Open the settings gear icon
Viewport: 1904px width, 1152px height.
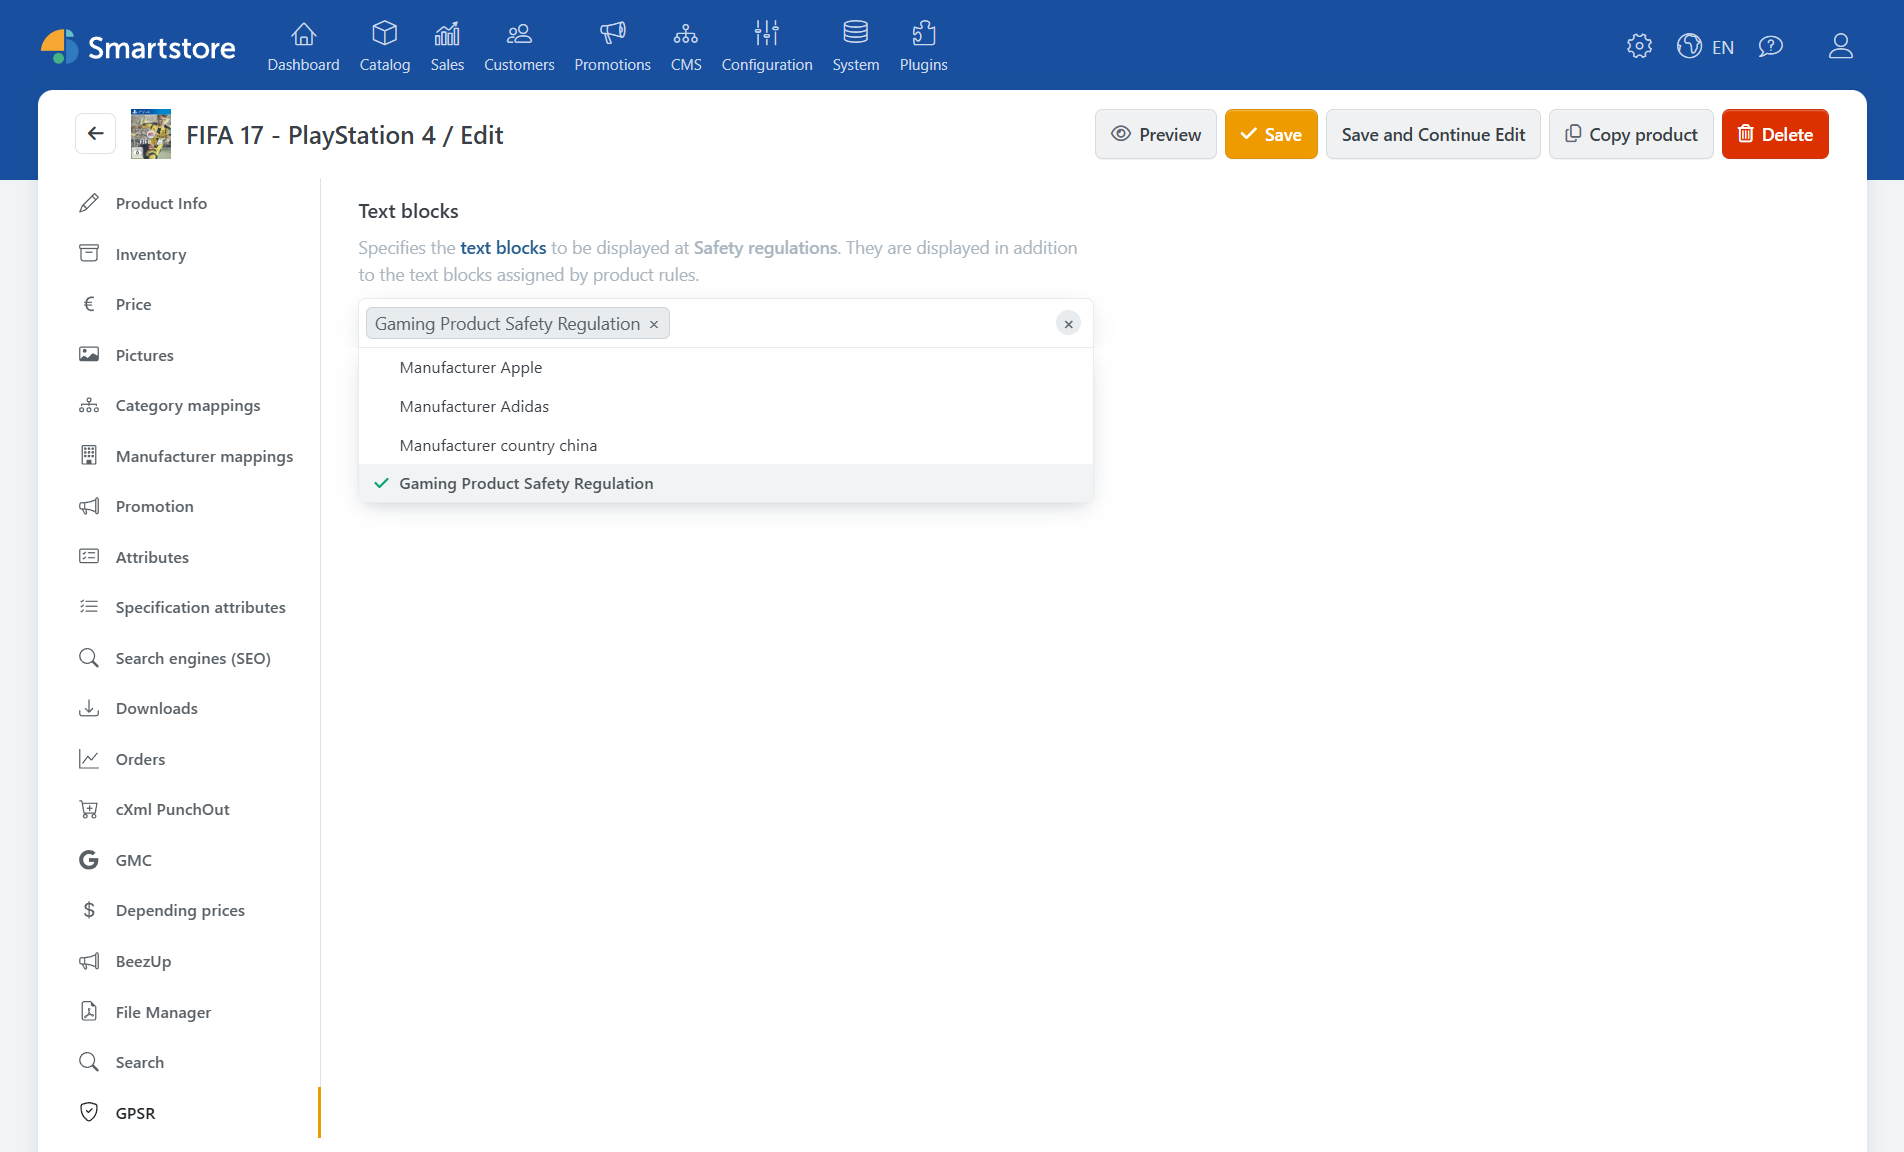point(1639,46)
